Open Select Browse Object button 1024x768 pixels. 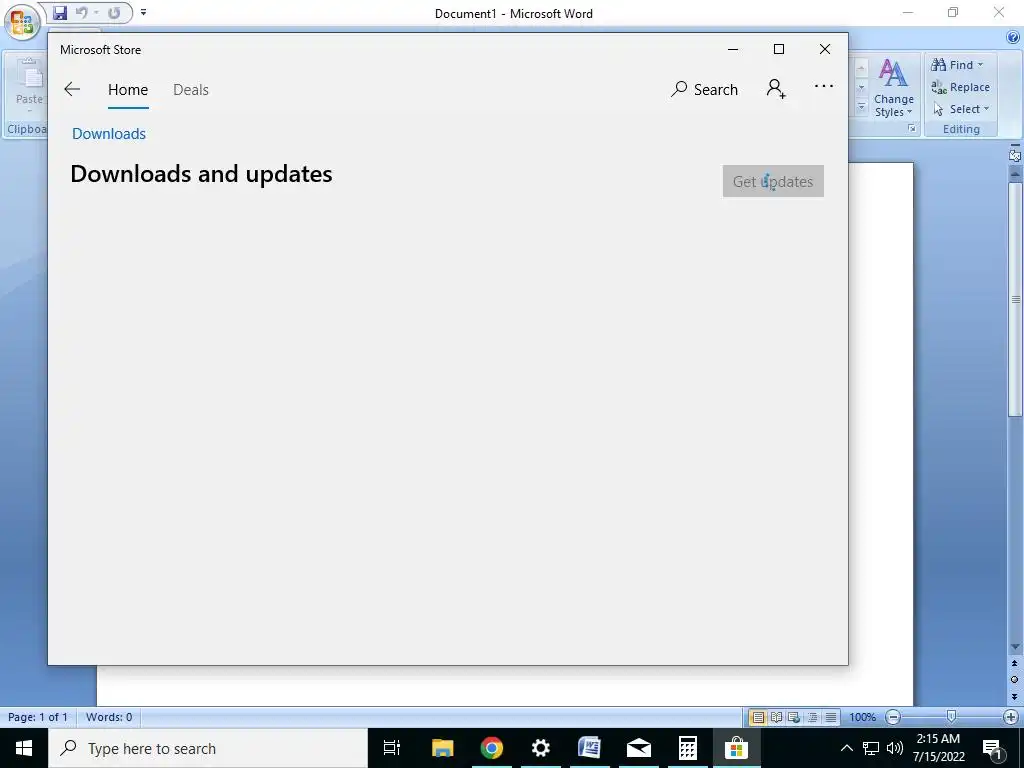click(1014, 679)
